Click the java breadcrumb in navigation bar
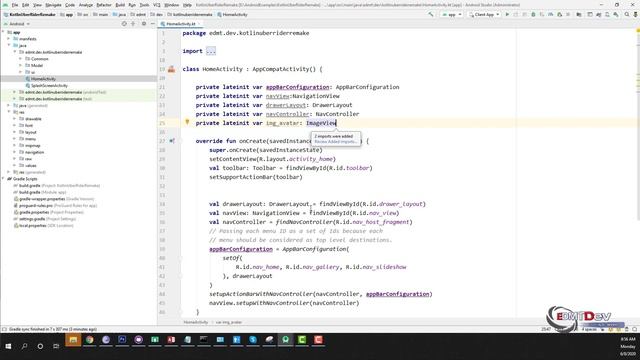Screen dimensions: 640x360 [x=119, y=14]
